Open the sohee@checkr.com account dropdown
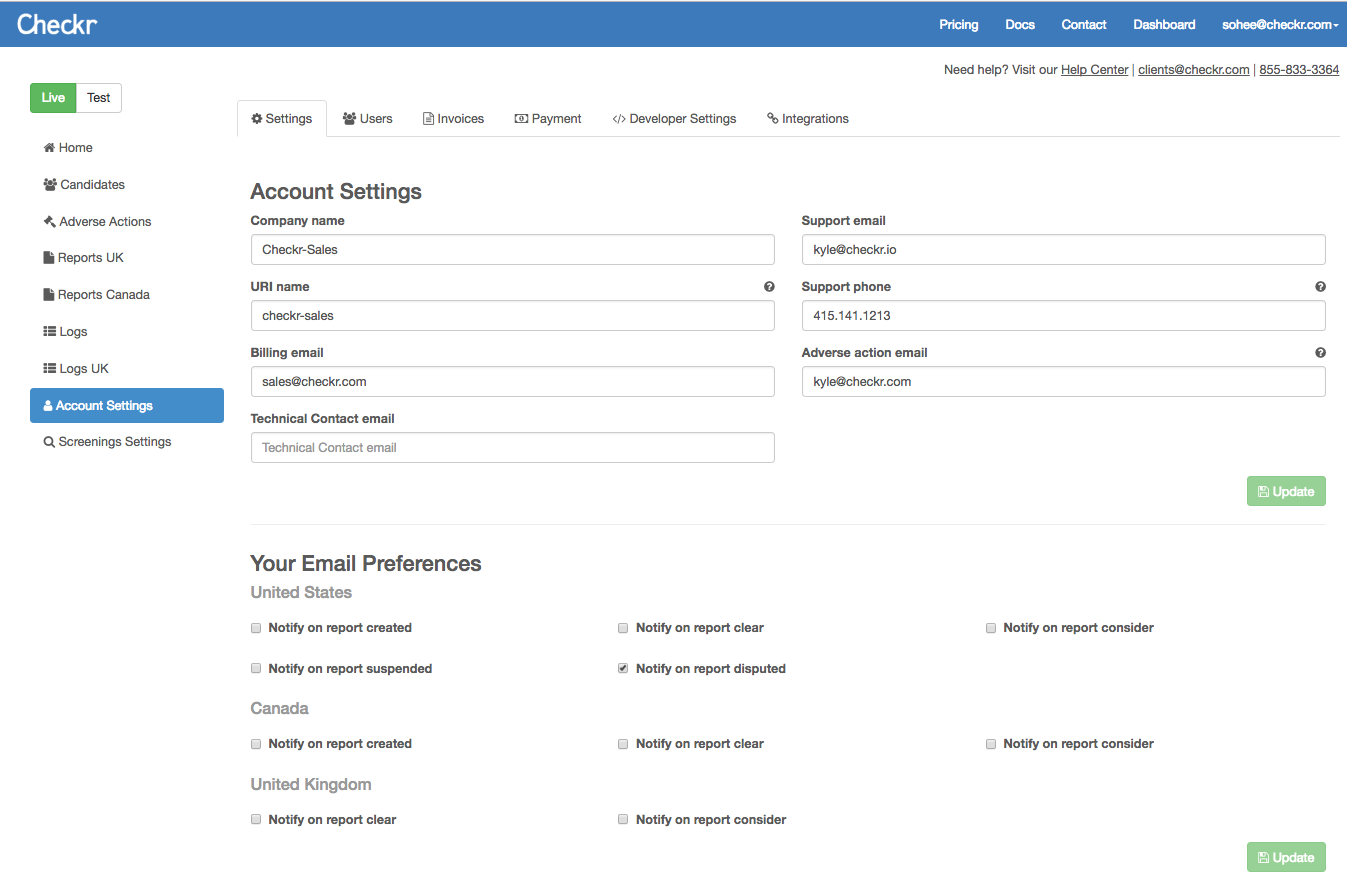1347x883 pixels. [1279, 25]
